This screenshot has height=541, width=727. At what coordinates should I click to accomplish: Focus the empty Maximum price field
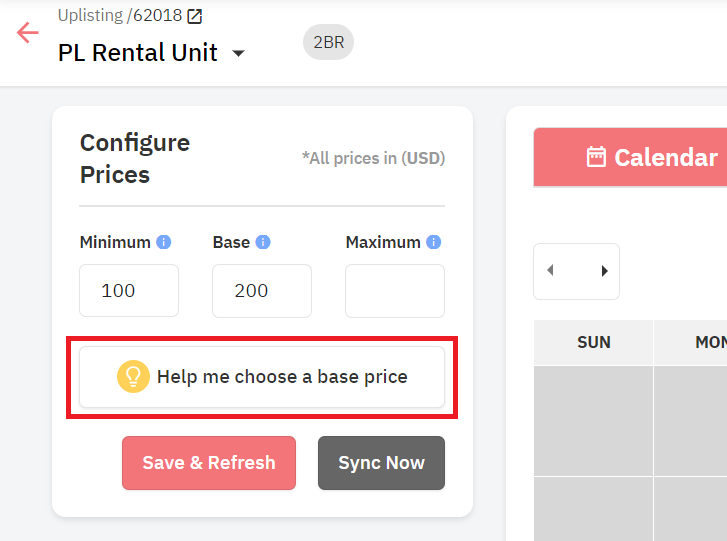tap(395, 291)
